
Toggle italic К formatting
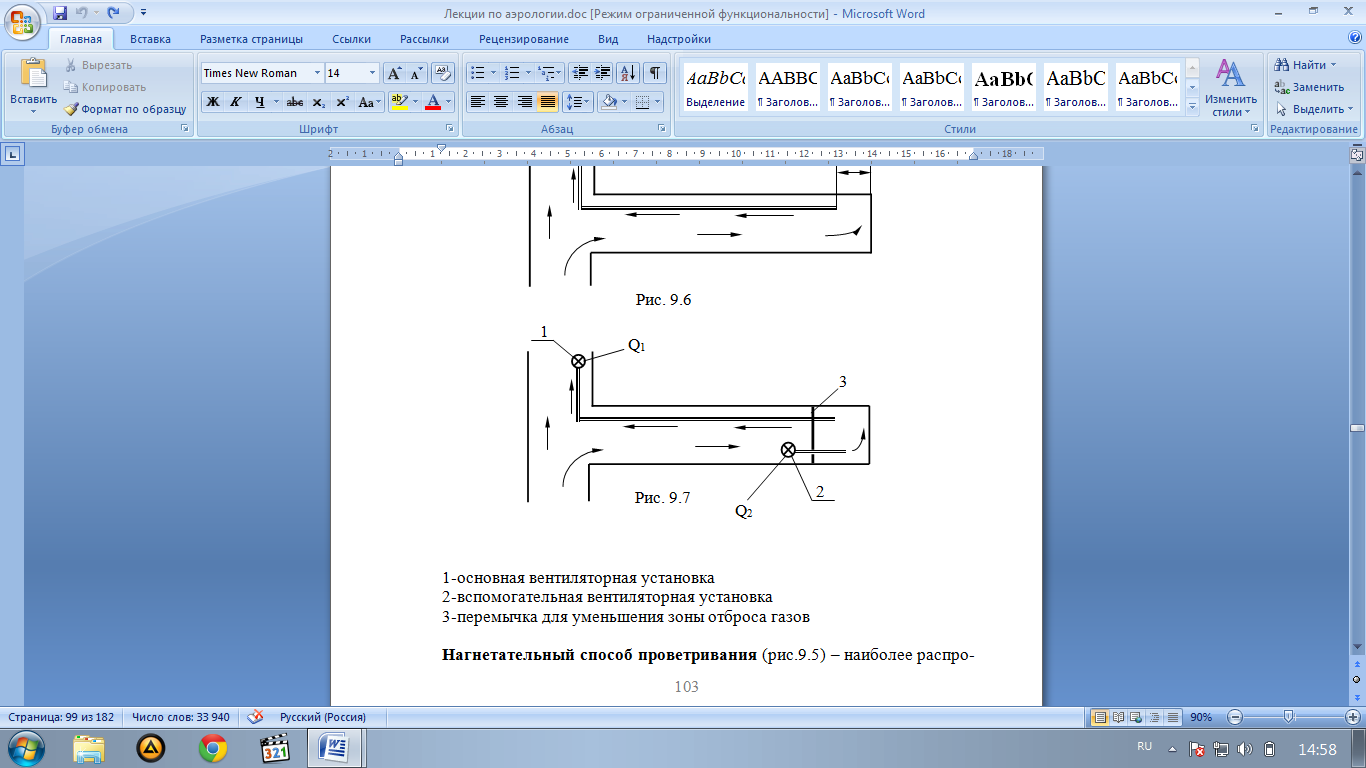coord(236,102)
